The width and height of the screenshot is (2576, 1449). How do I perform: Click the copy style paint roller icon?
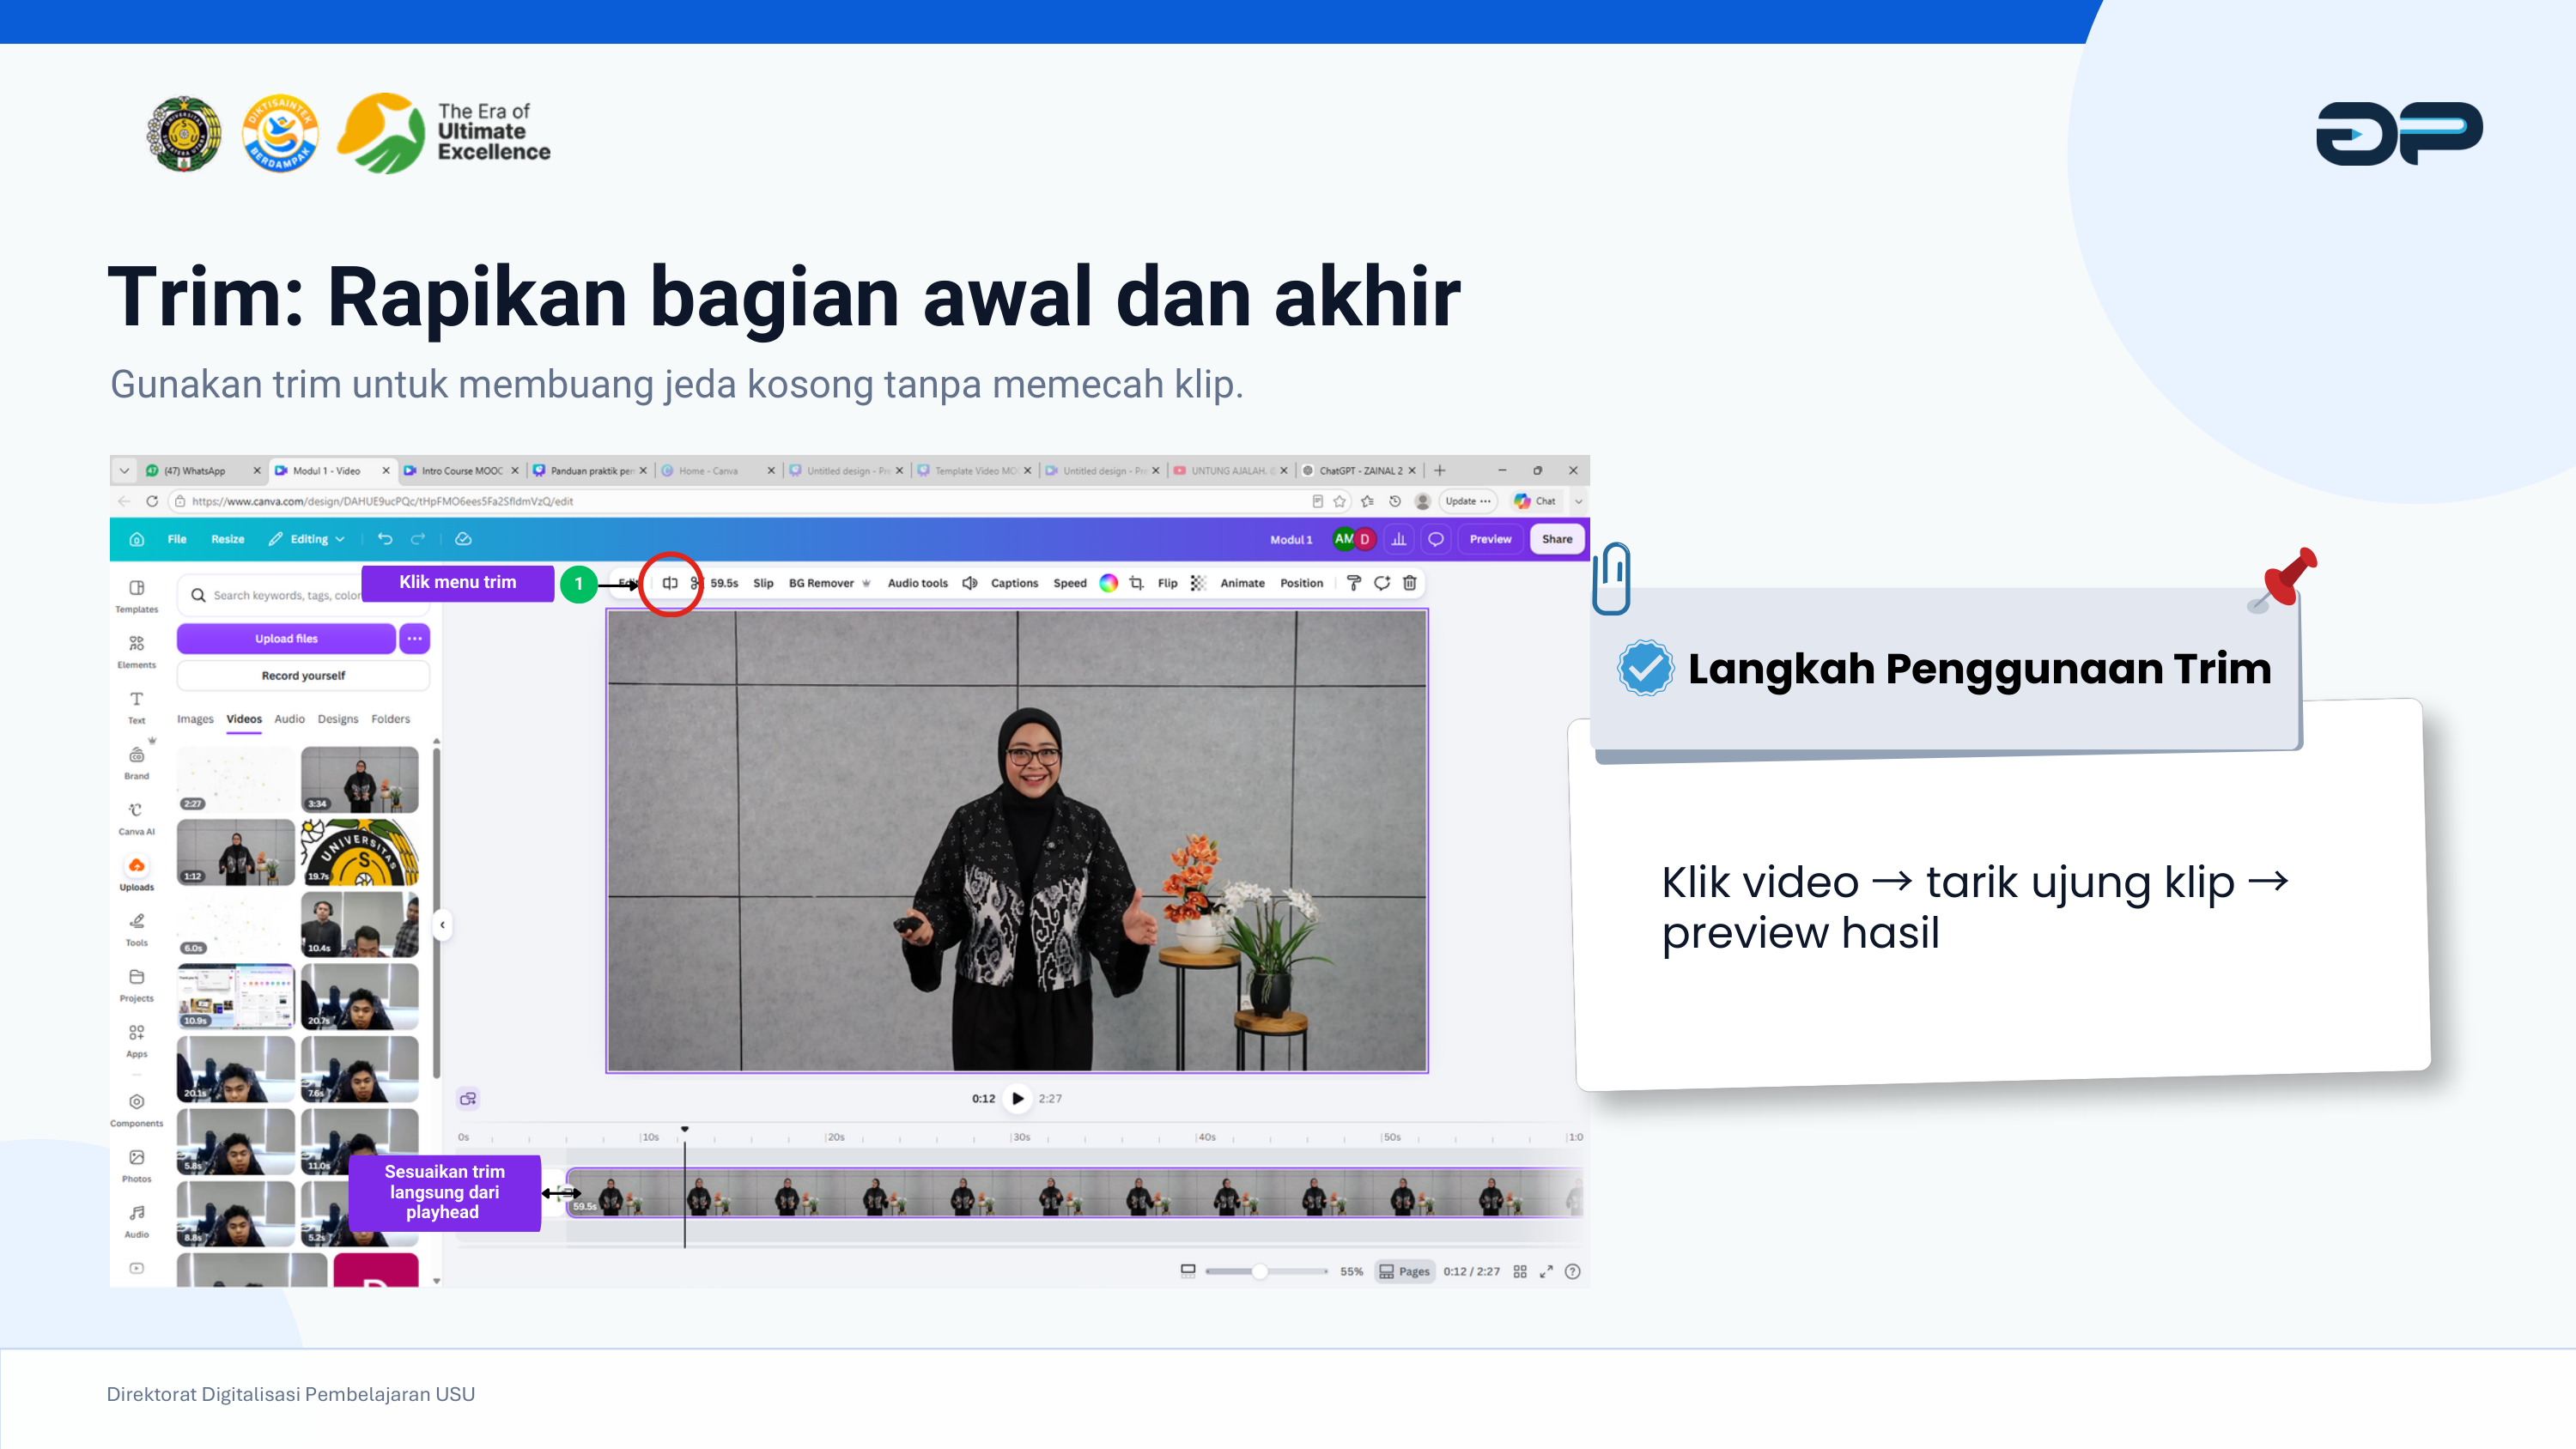pos(1353,583)
